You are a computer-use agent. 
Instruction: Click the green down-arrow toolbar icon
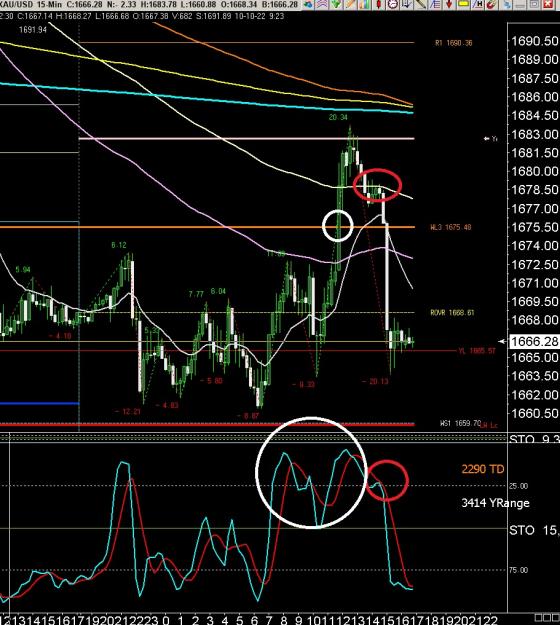pos(337,4)
